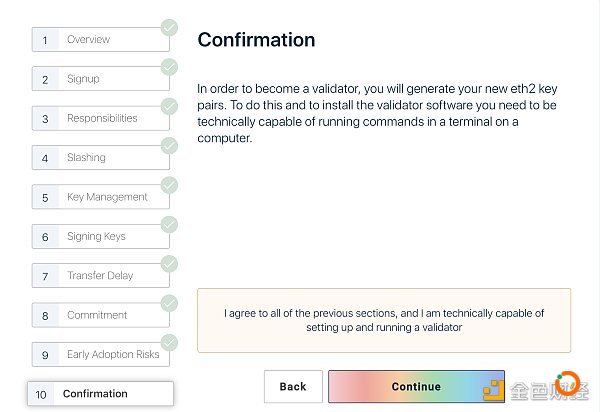Click the orange circle watermark logo
600x412 pixels.
click(x=567, y=383)
